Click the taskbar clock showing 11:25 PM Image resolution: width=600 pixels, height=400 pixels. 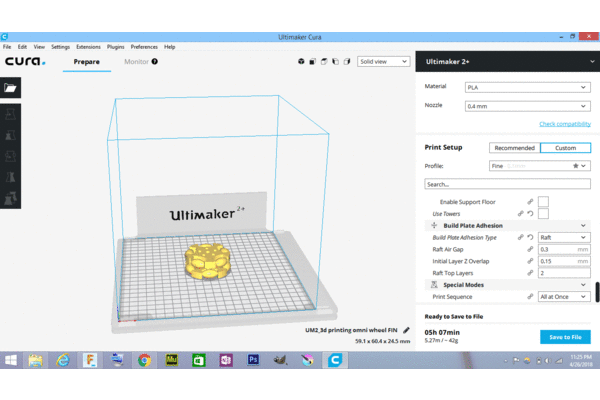click(x=581, y=361)
